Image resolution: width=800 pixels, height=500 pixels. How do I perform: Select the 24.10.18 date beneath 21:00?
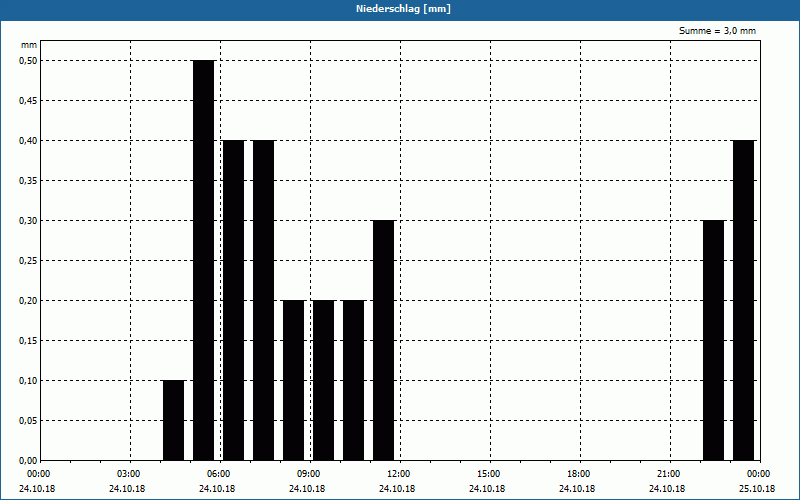[x=667, y=489]
